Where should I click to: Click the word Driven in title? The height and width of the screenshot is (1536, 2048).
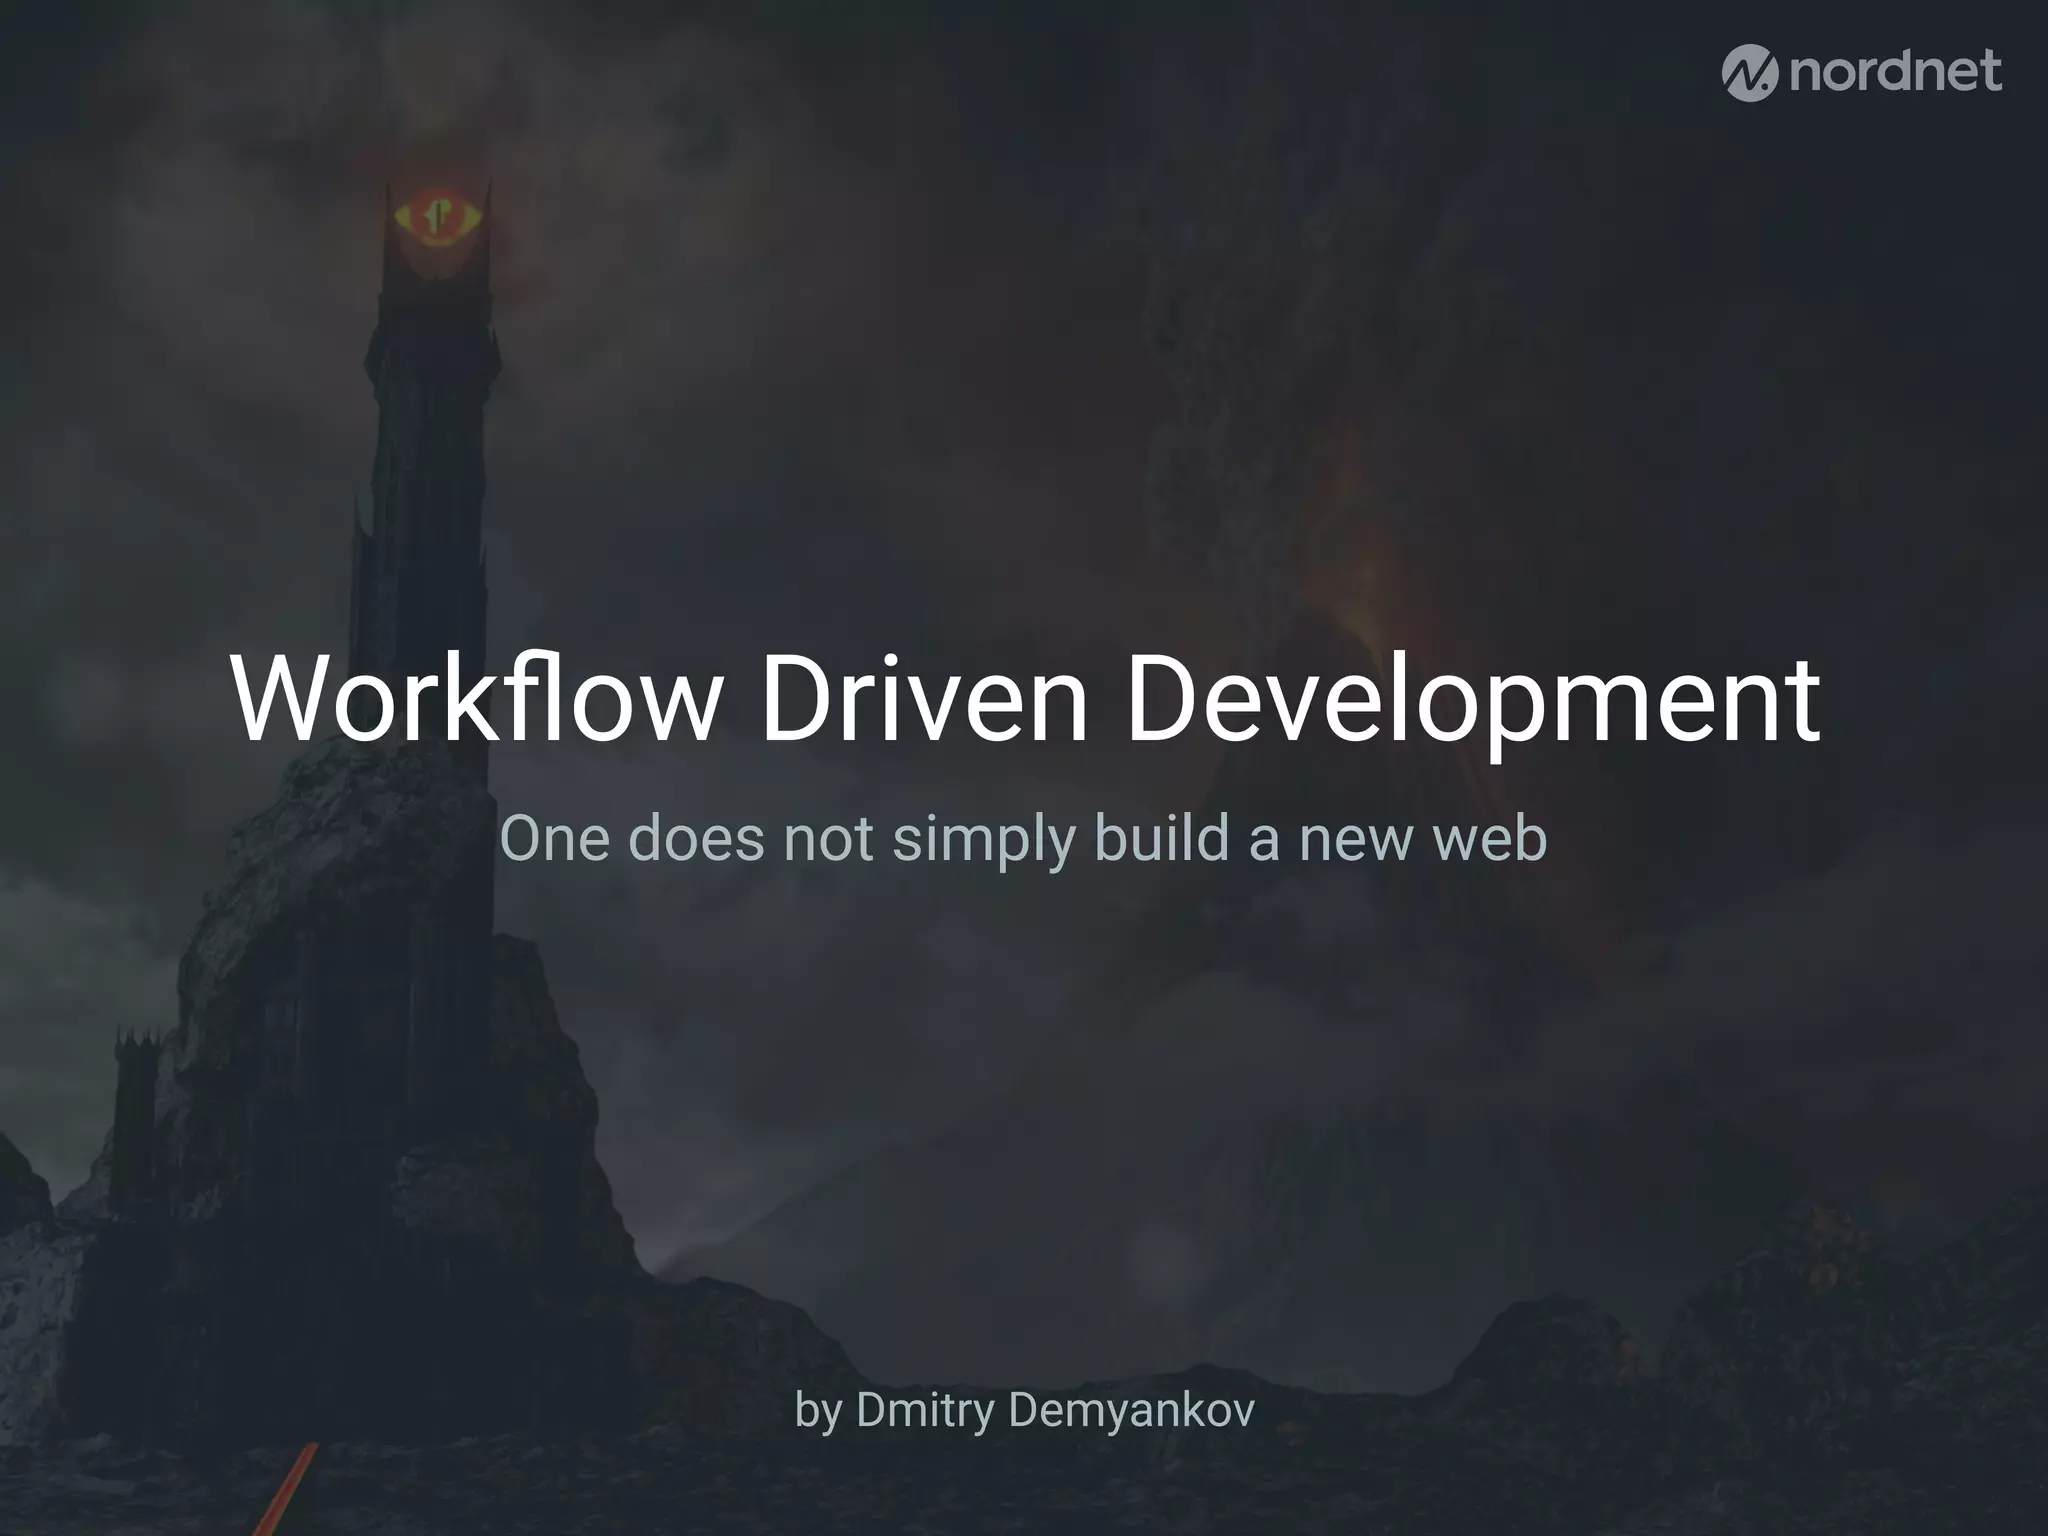click(x=924, y=697)
